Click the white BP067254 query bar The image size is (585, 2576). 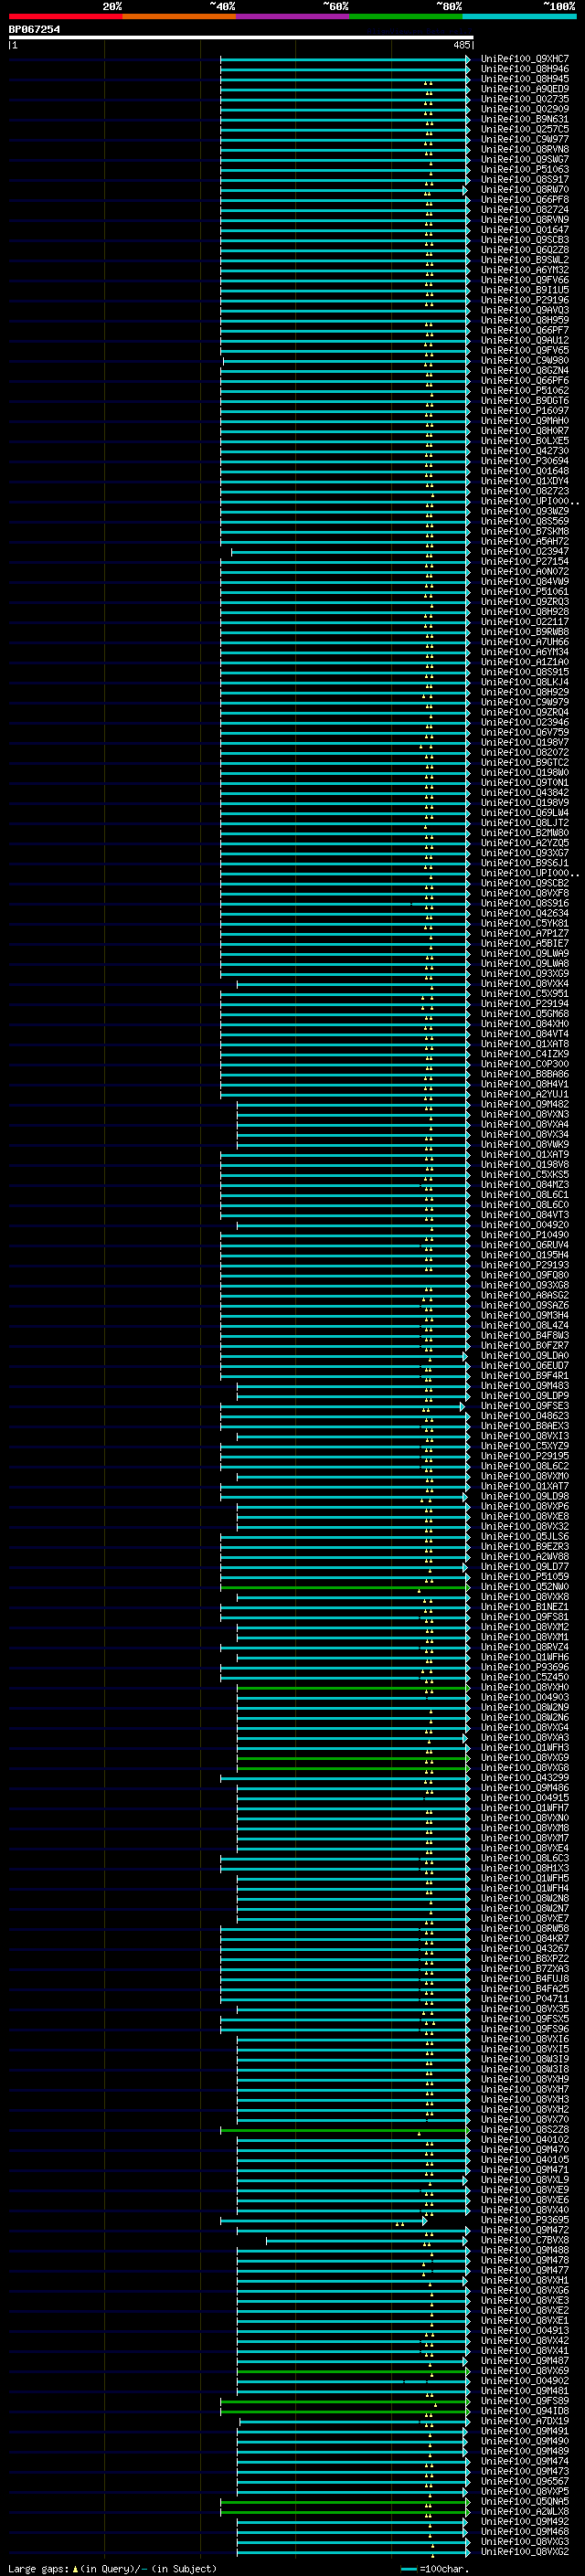241,37
